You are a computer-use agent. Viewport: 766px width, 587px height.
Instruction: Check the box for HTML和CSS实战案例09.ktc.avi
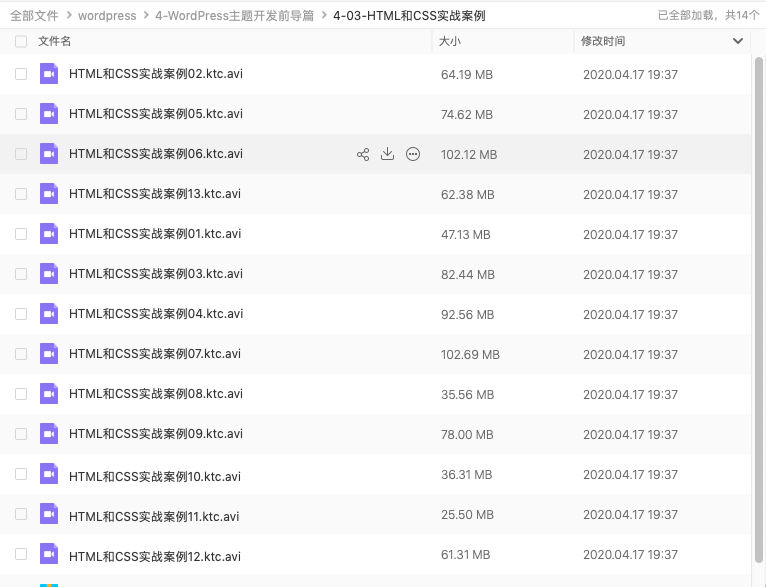(x=21, y=434)
